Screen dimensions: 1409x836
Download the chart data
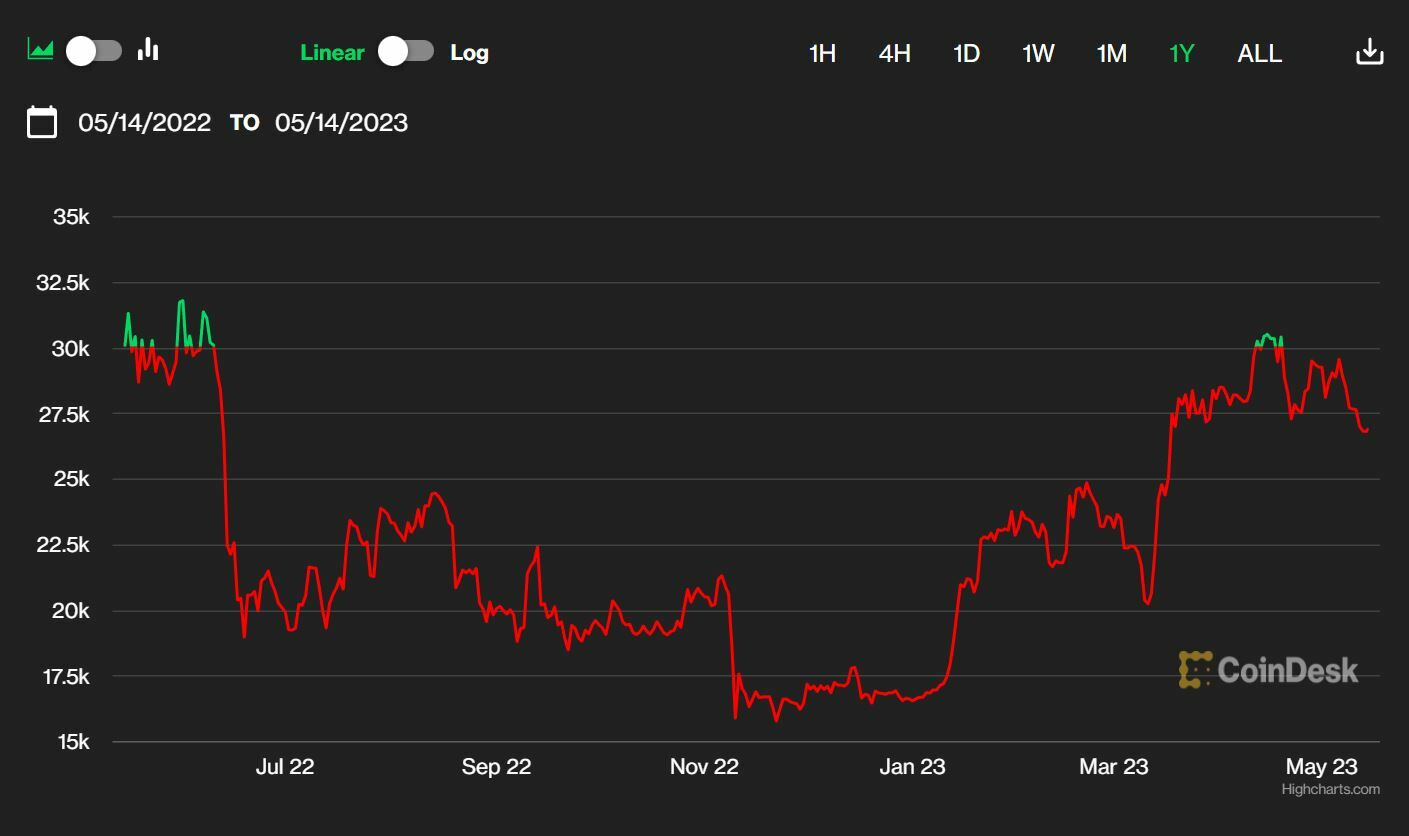pos(1369,52)
